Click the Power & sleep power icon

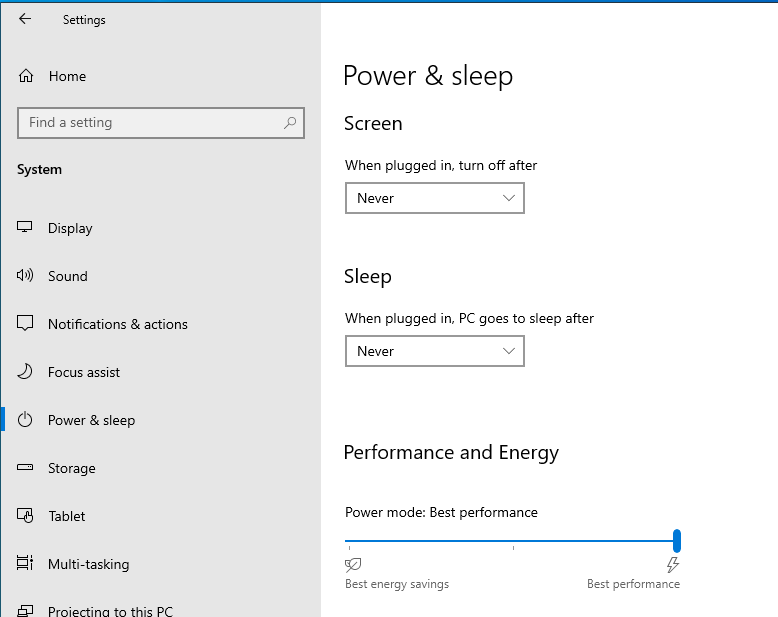(x=25, y=420)
